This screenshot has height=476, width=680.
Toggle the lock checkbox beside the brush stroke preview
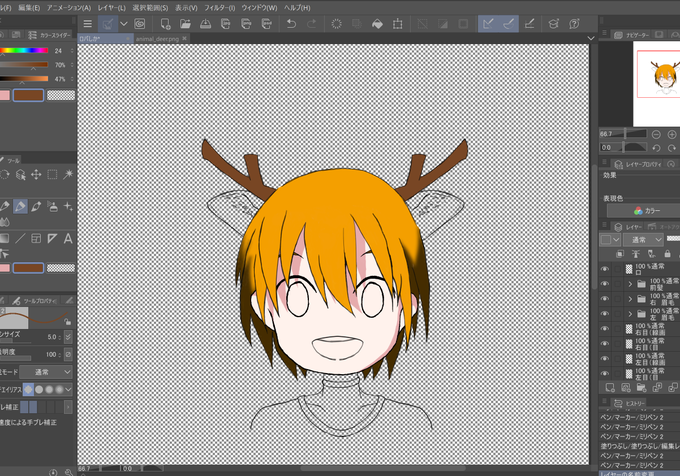67,322
